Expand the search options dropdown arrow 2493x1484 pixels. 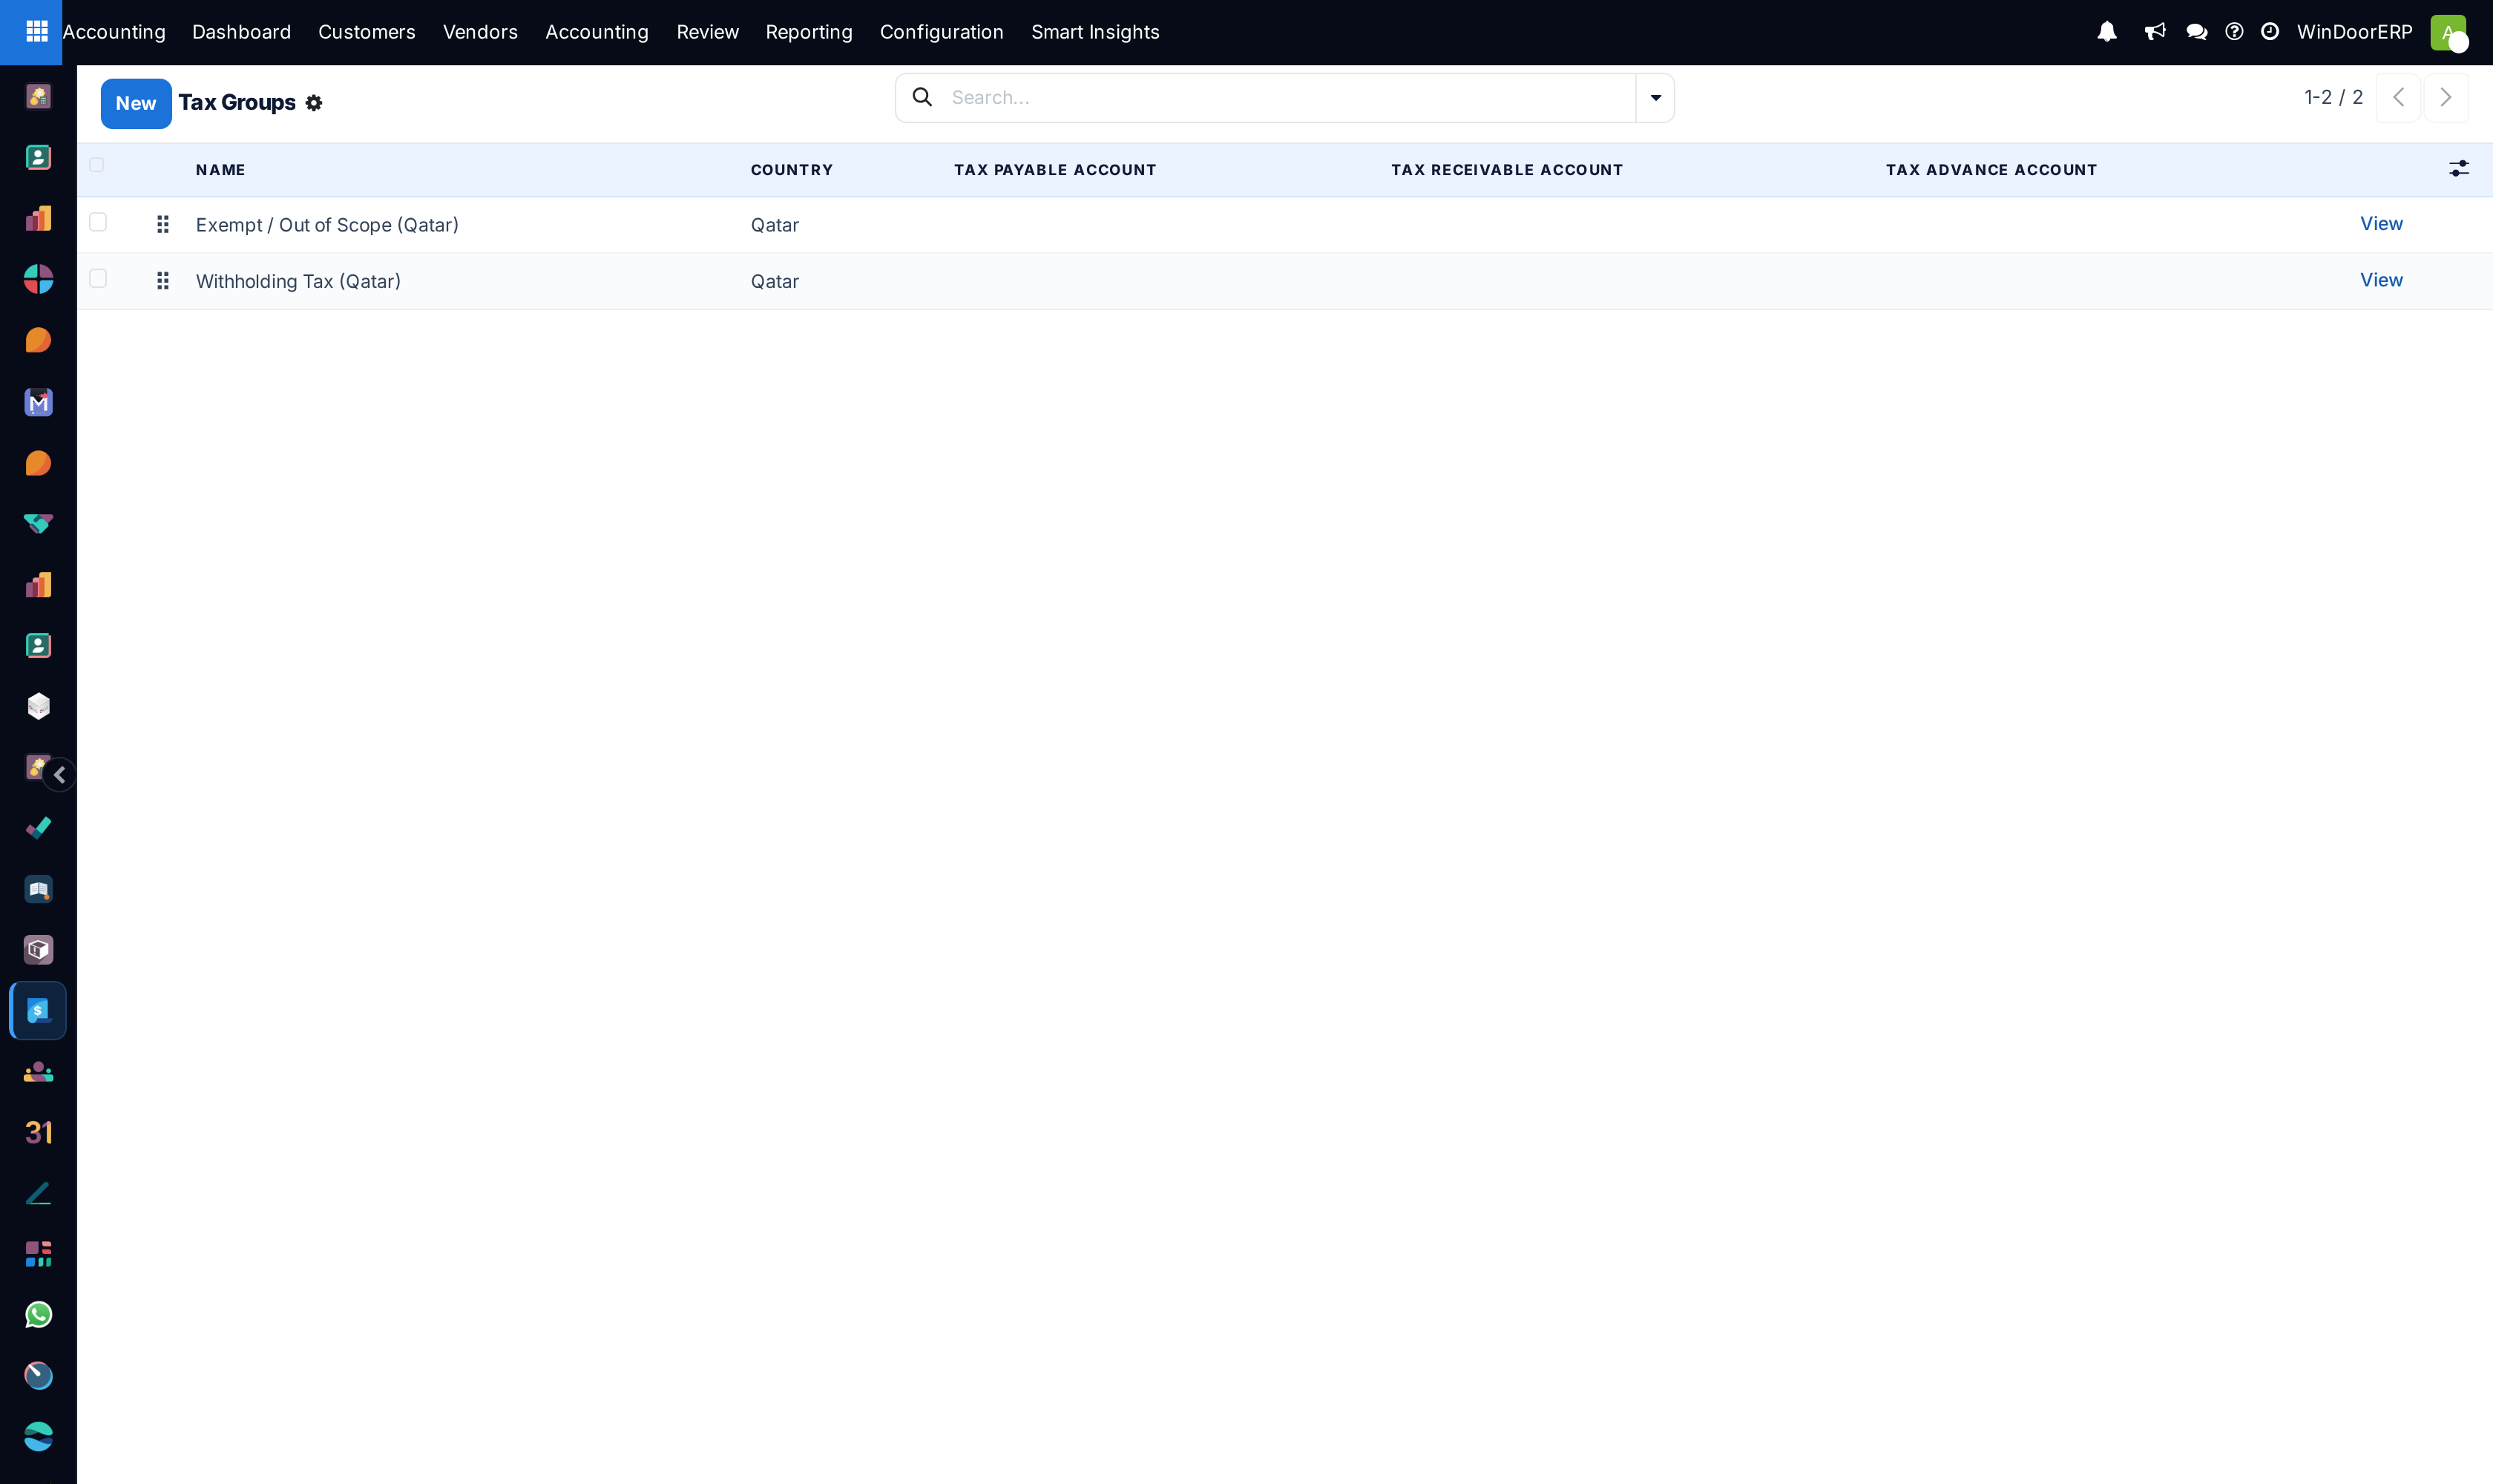click(x=1656, y=98)
